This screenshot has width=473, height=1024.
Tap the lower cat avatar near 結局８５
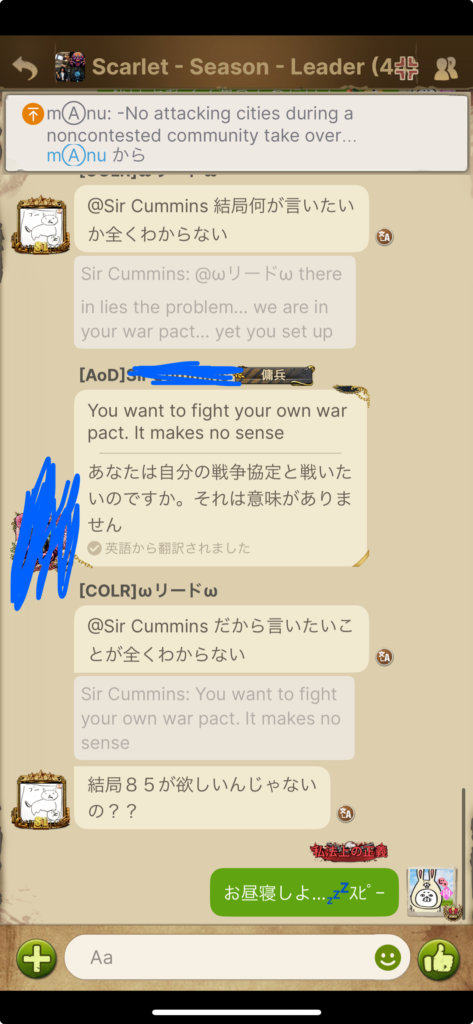coord(41,799)
